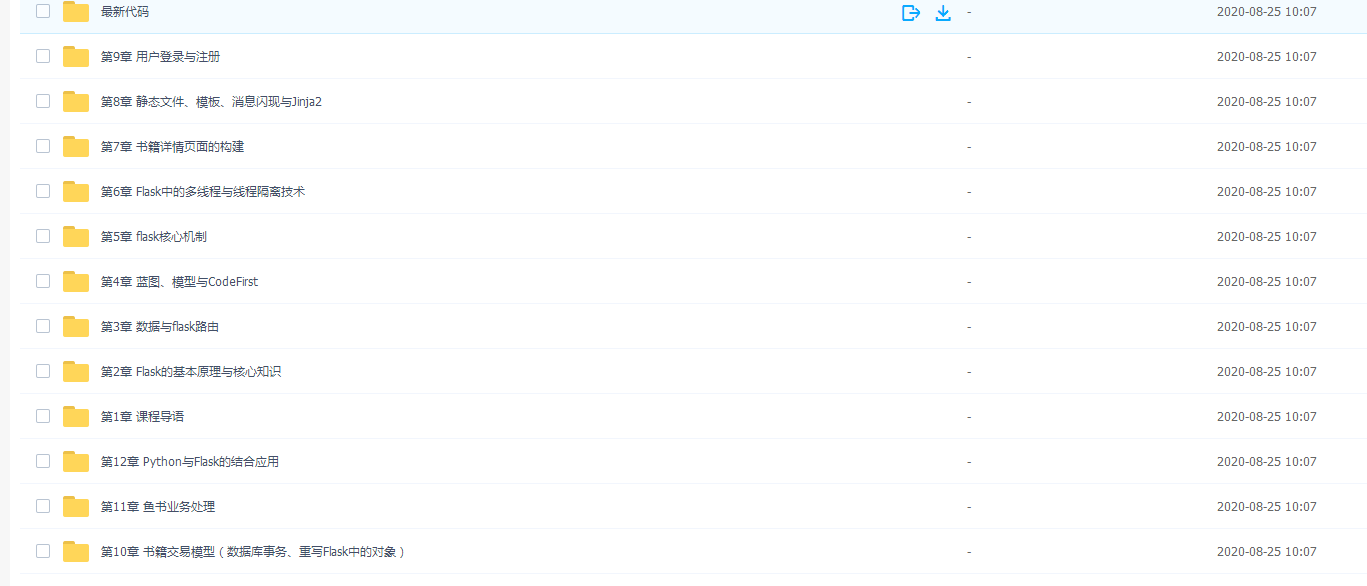Screen dimensions: 1367x586
Task: Tick checkbox for 第7章 书籍详情页面的构建
Action: point(43,146)
